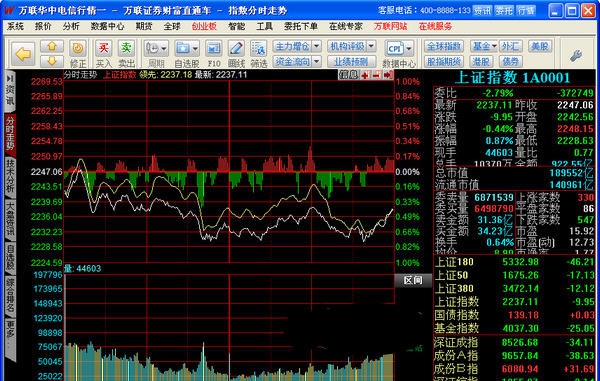Expand the 主力增仓 dropdown arrow
This screenshot has width=600, height=381.
click(316, 46)
